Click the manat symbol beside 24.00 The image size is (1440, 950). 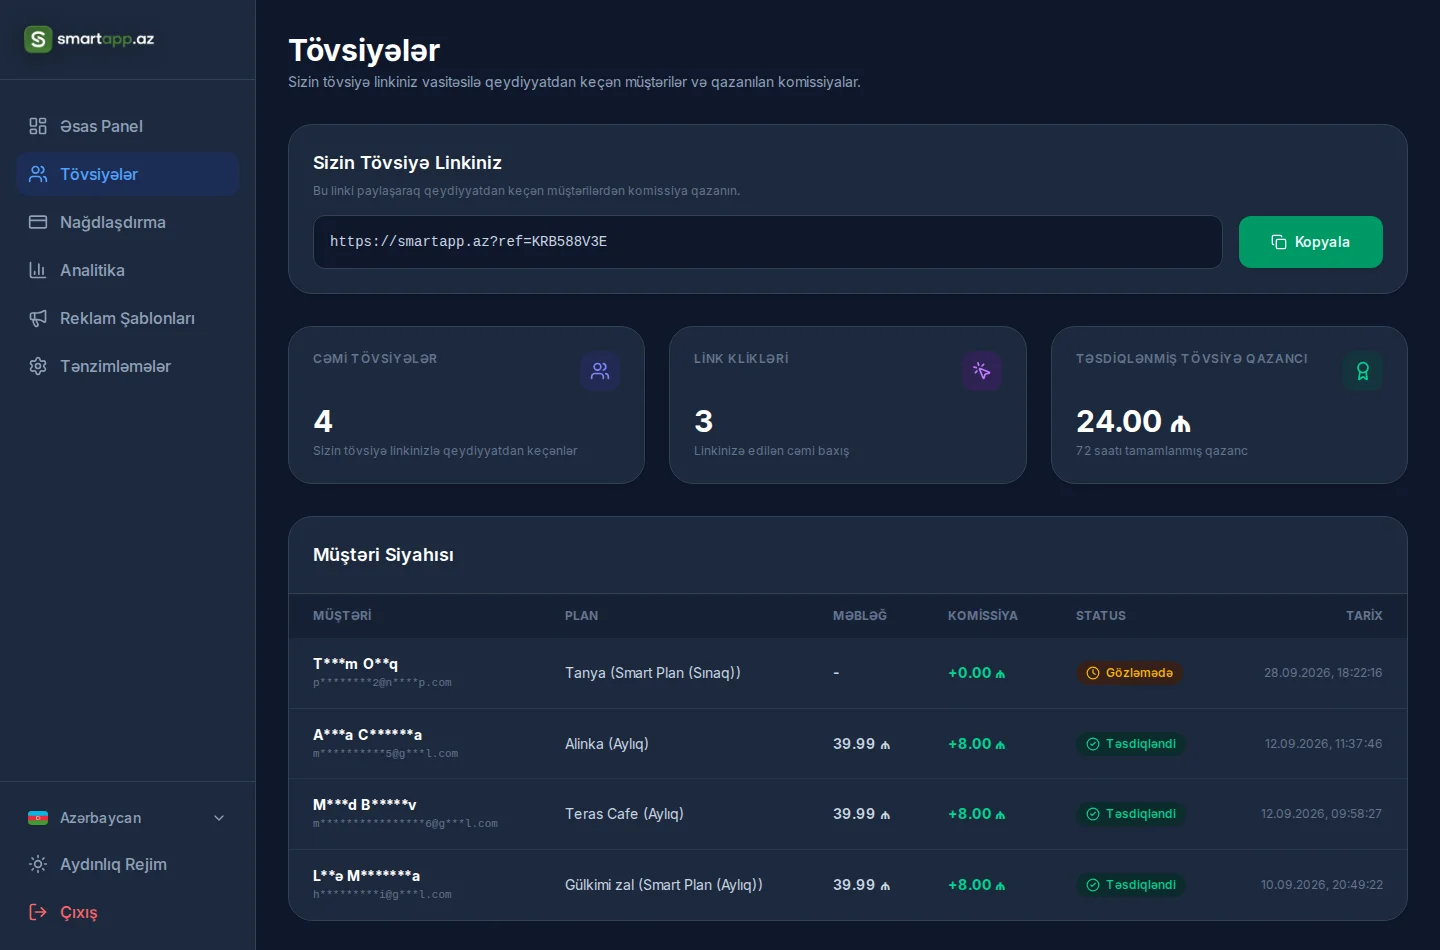(1181, 424)
